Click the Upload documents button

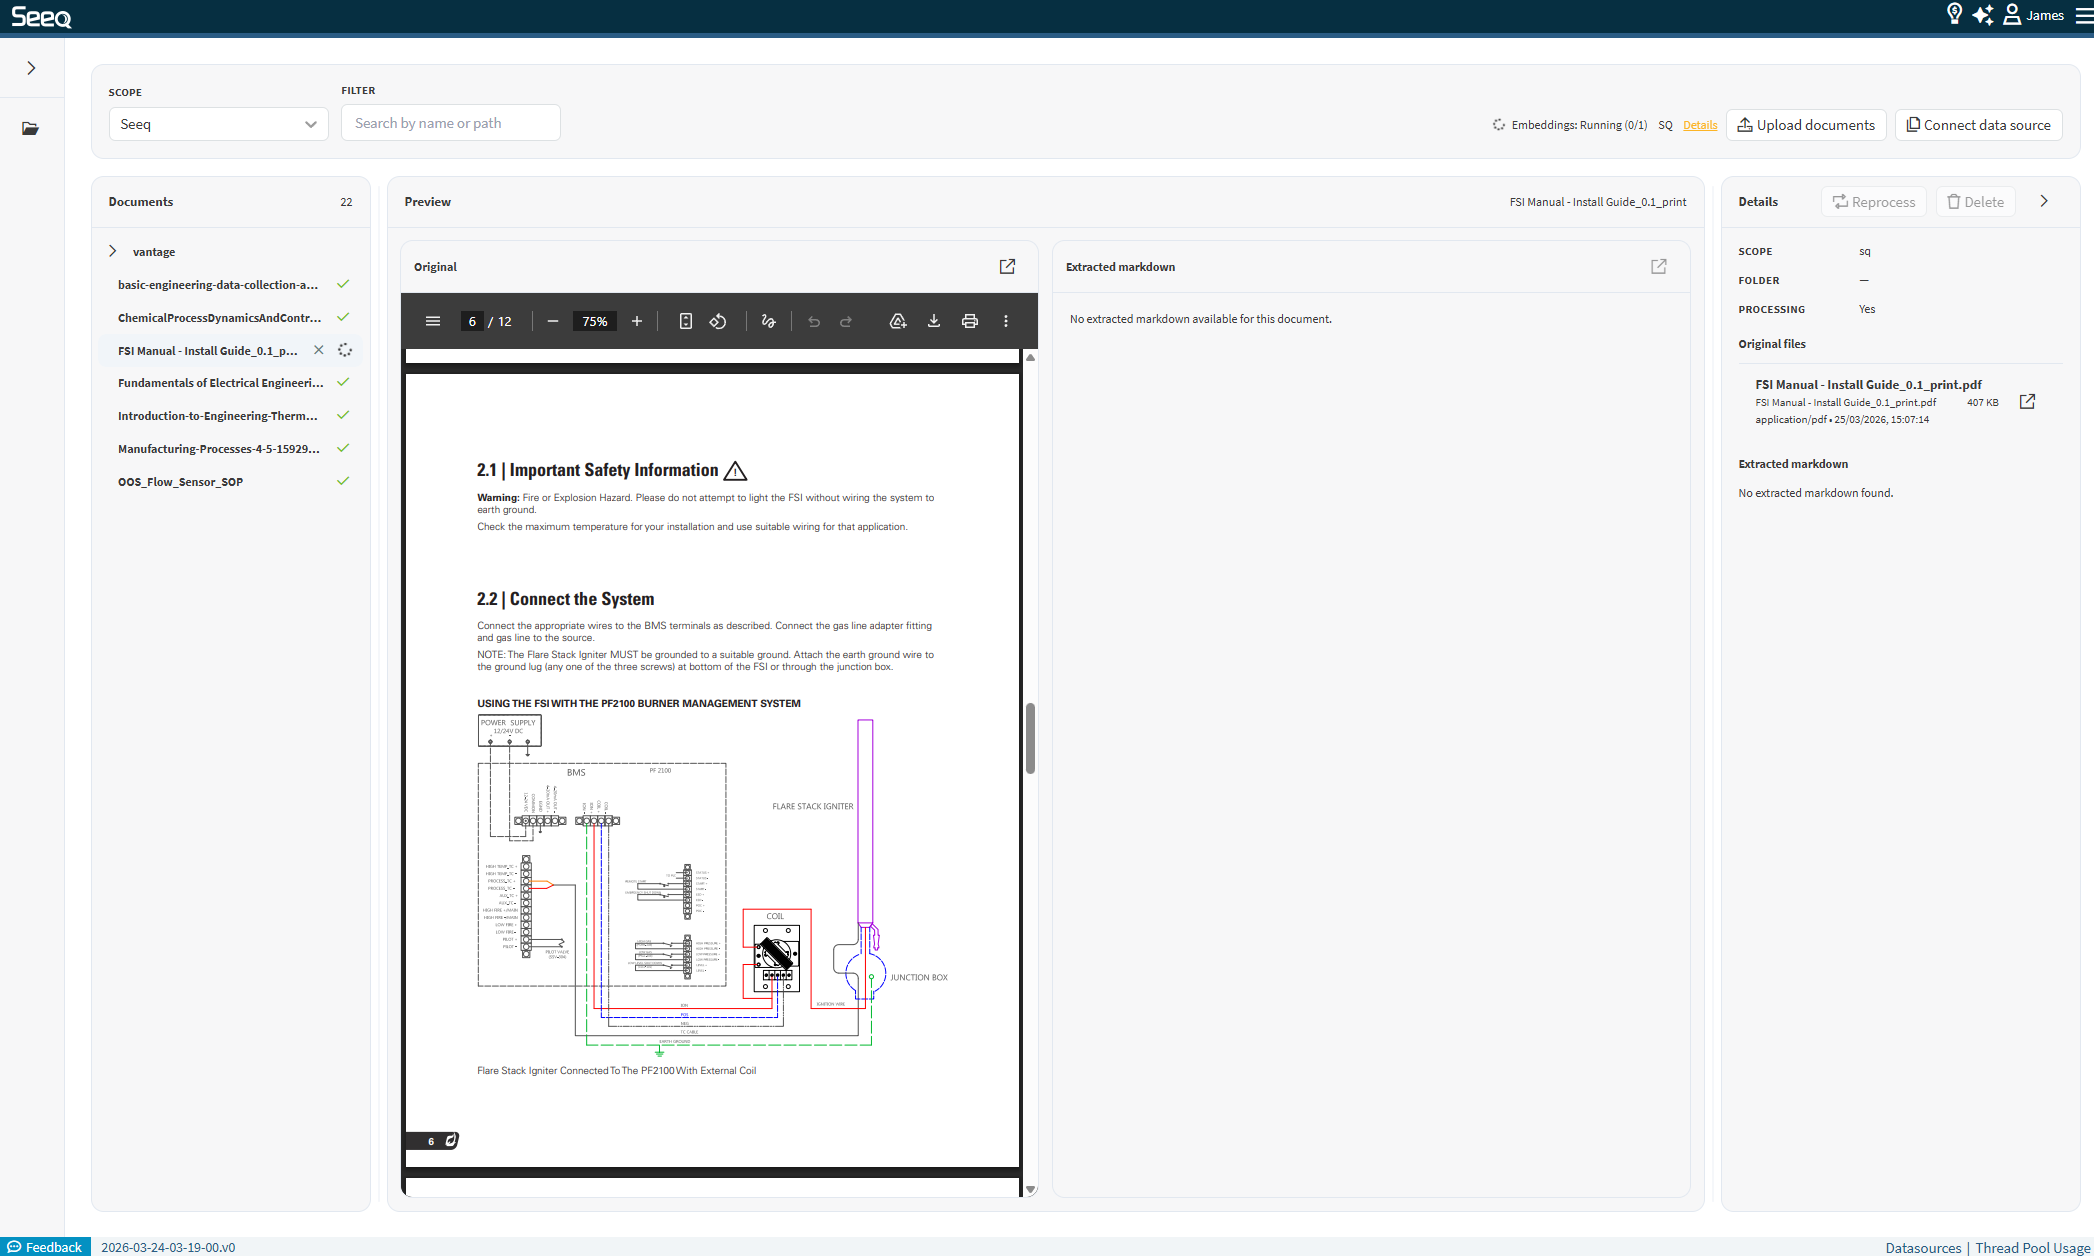[1806, 125]
